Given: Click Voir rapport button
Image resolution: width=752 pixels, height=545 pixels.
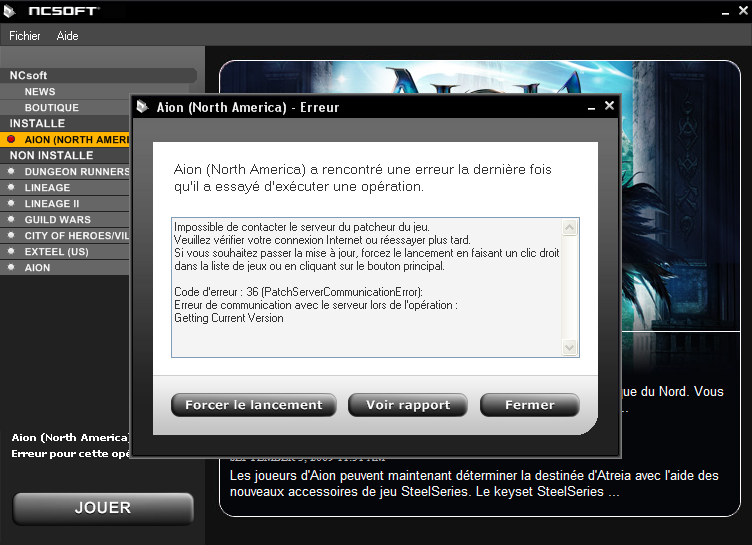Looking at the screenshot, I should (x=408, y=405).
